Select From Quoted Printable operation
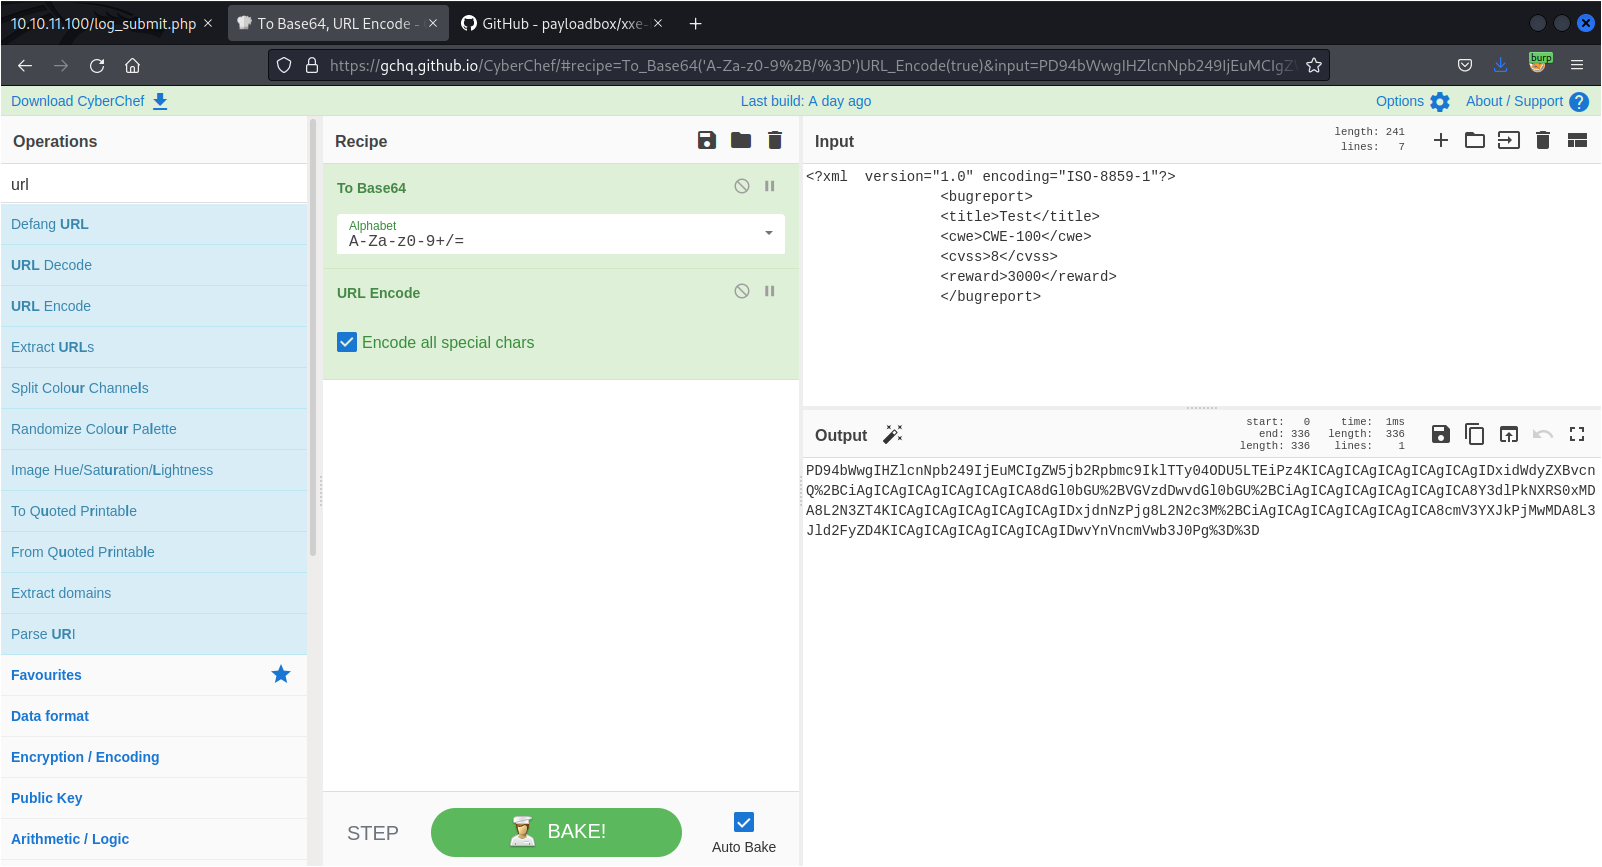This screenshot has height=867, width=1602. click(154, 552)
